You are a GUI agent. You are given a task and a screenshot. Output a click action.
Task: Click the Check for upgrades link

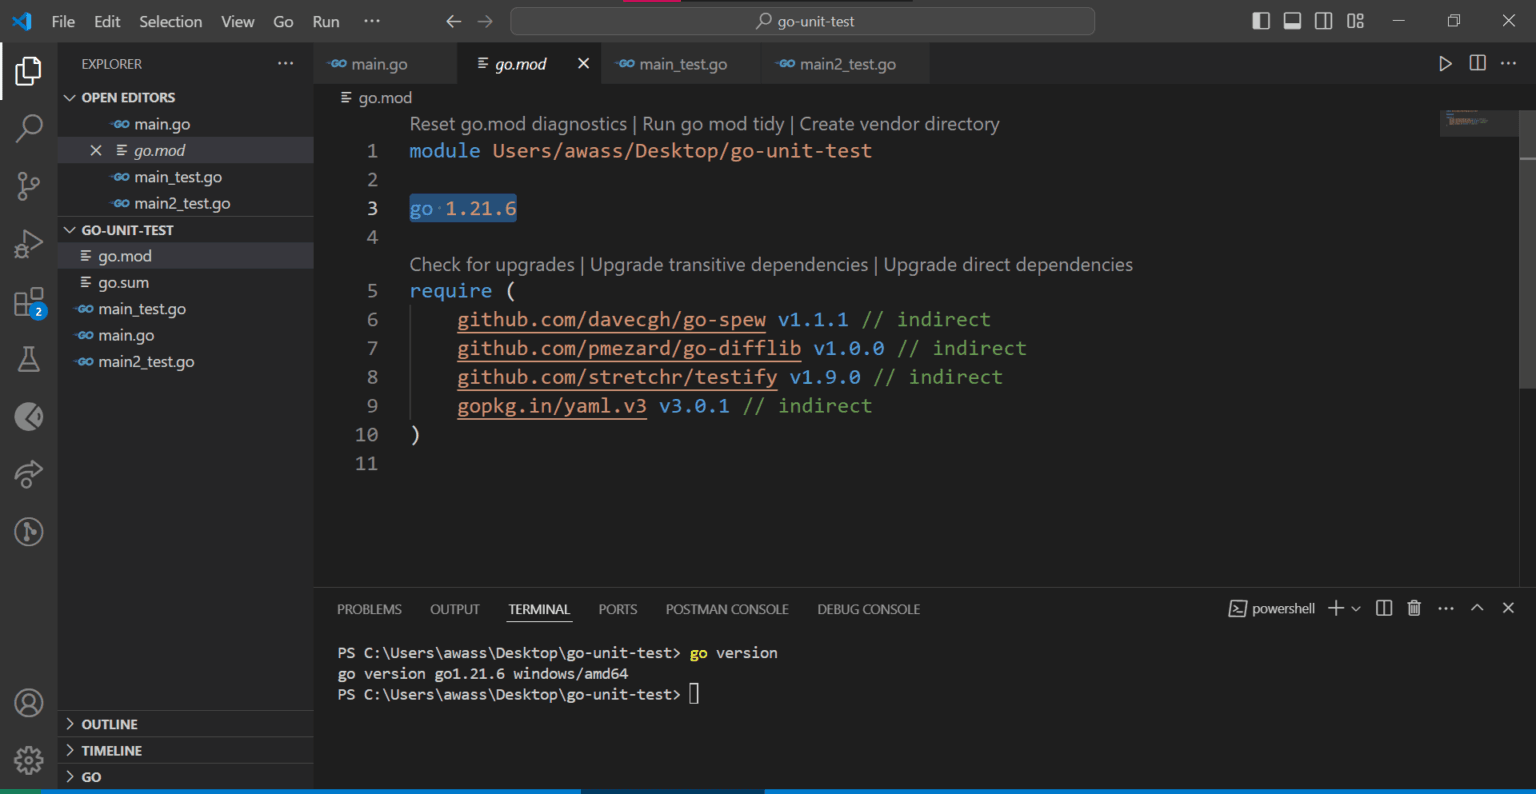pos(492,265)
